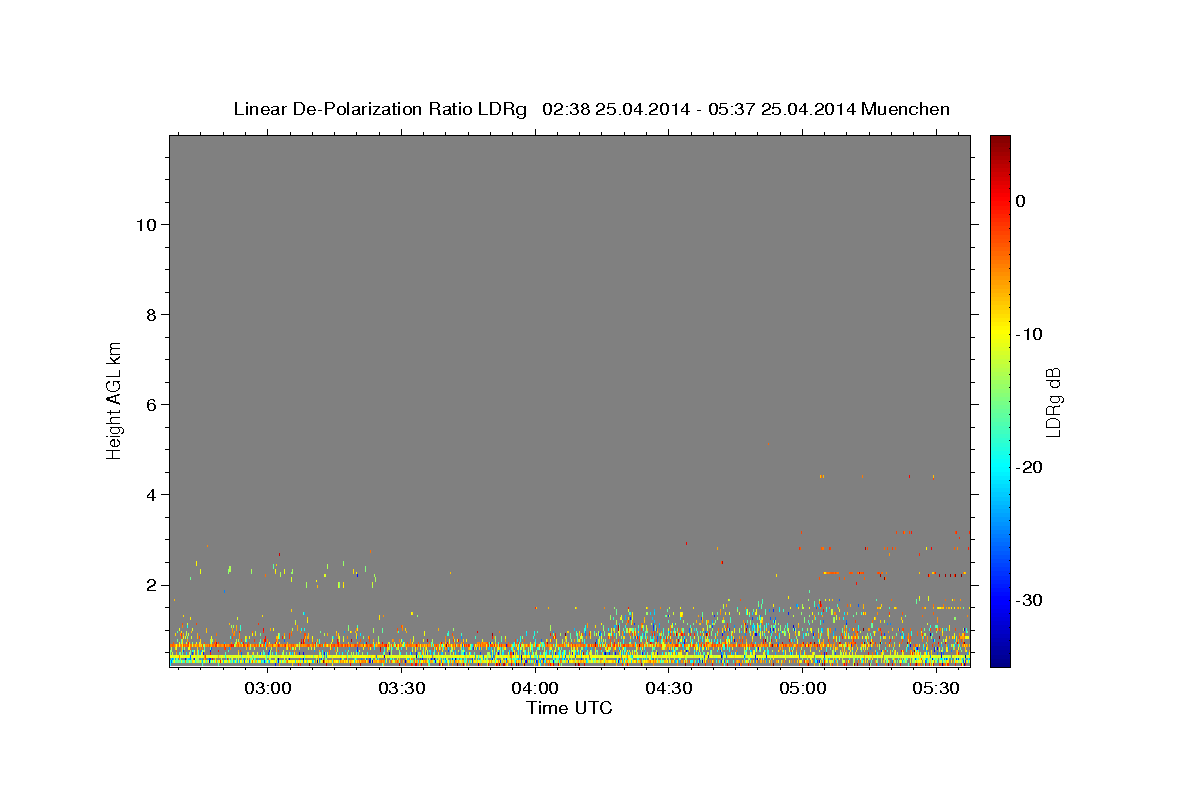This screenshot has height=800, width=1200.
Task: Click the 04:00 time tick label
Action: [535, 689]
